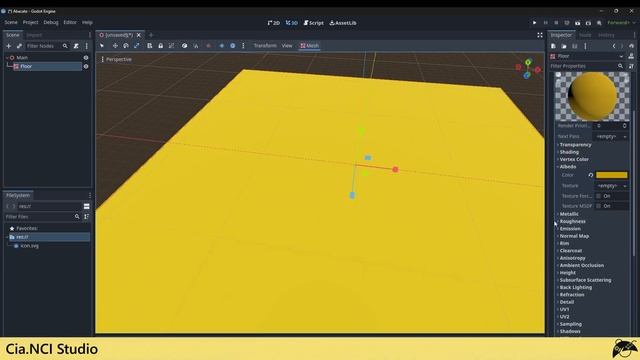Click the material sphere preview
Image resolution: width=640 pixels, height=360 pixels.
(592, 96)
